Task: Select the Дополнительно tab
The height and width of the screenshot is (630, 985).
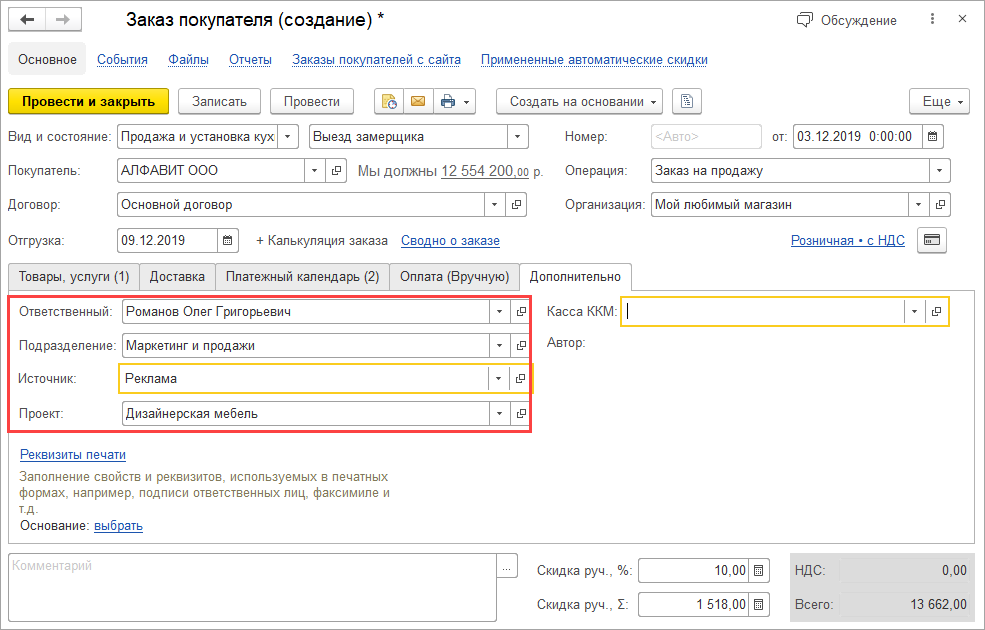Action: [x=575, y=276]
